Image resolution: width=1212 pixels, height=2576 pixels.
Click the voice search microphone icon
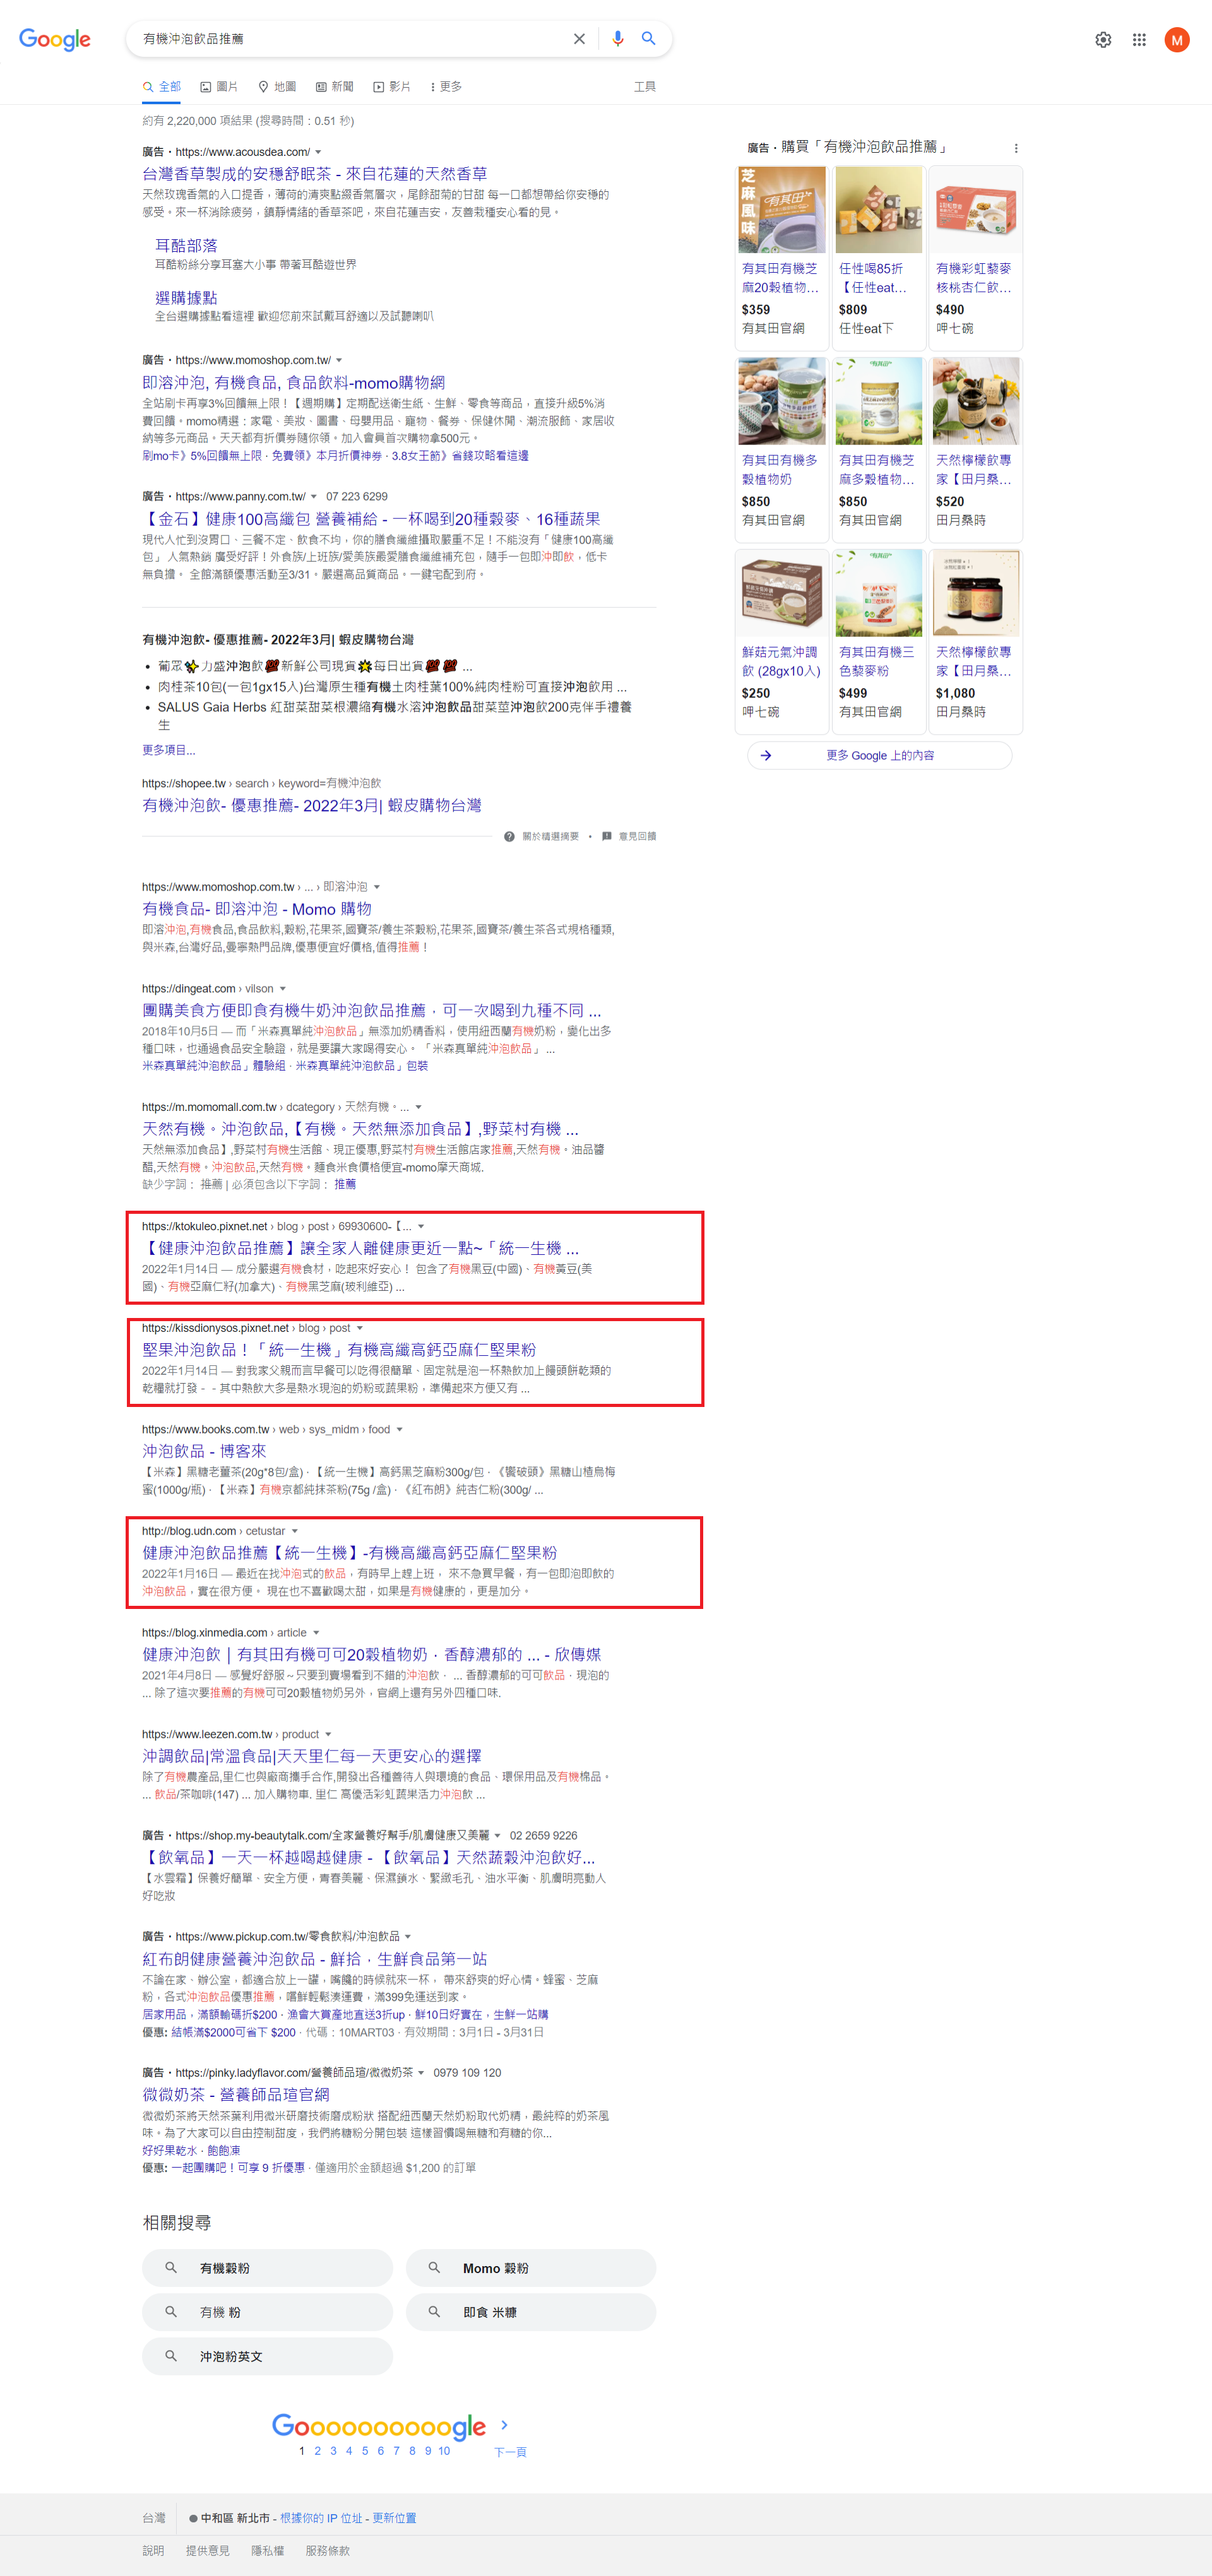coord(618,38)
